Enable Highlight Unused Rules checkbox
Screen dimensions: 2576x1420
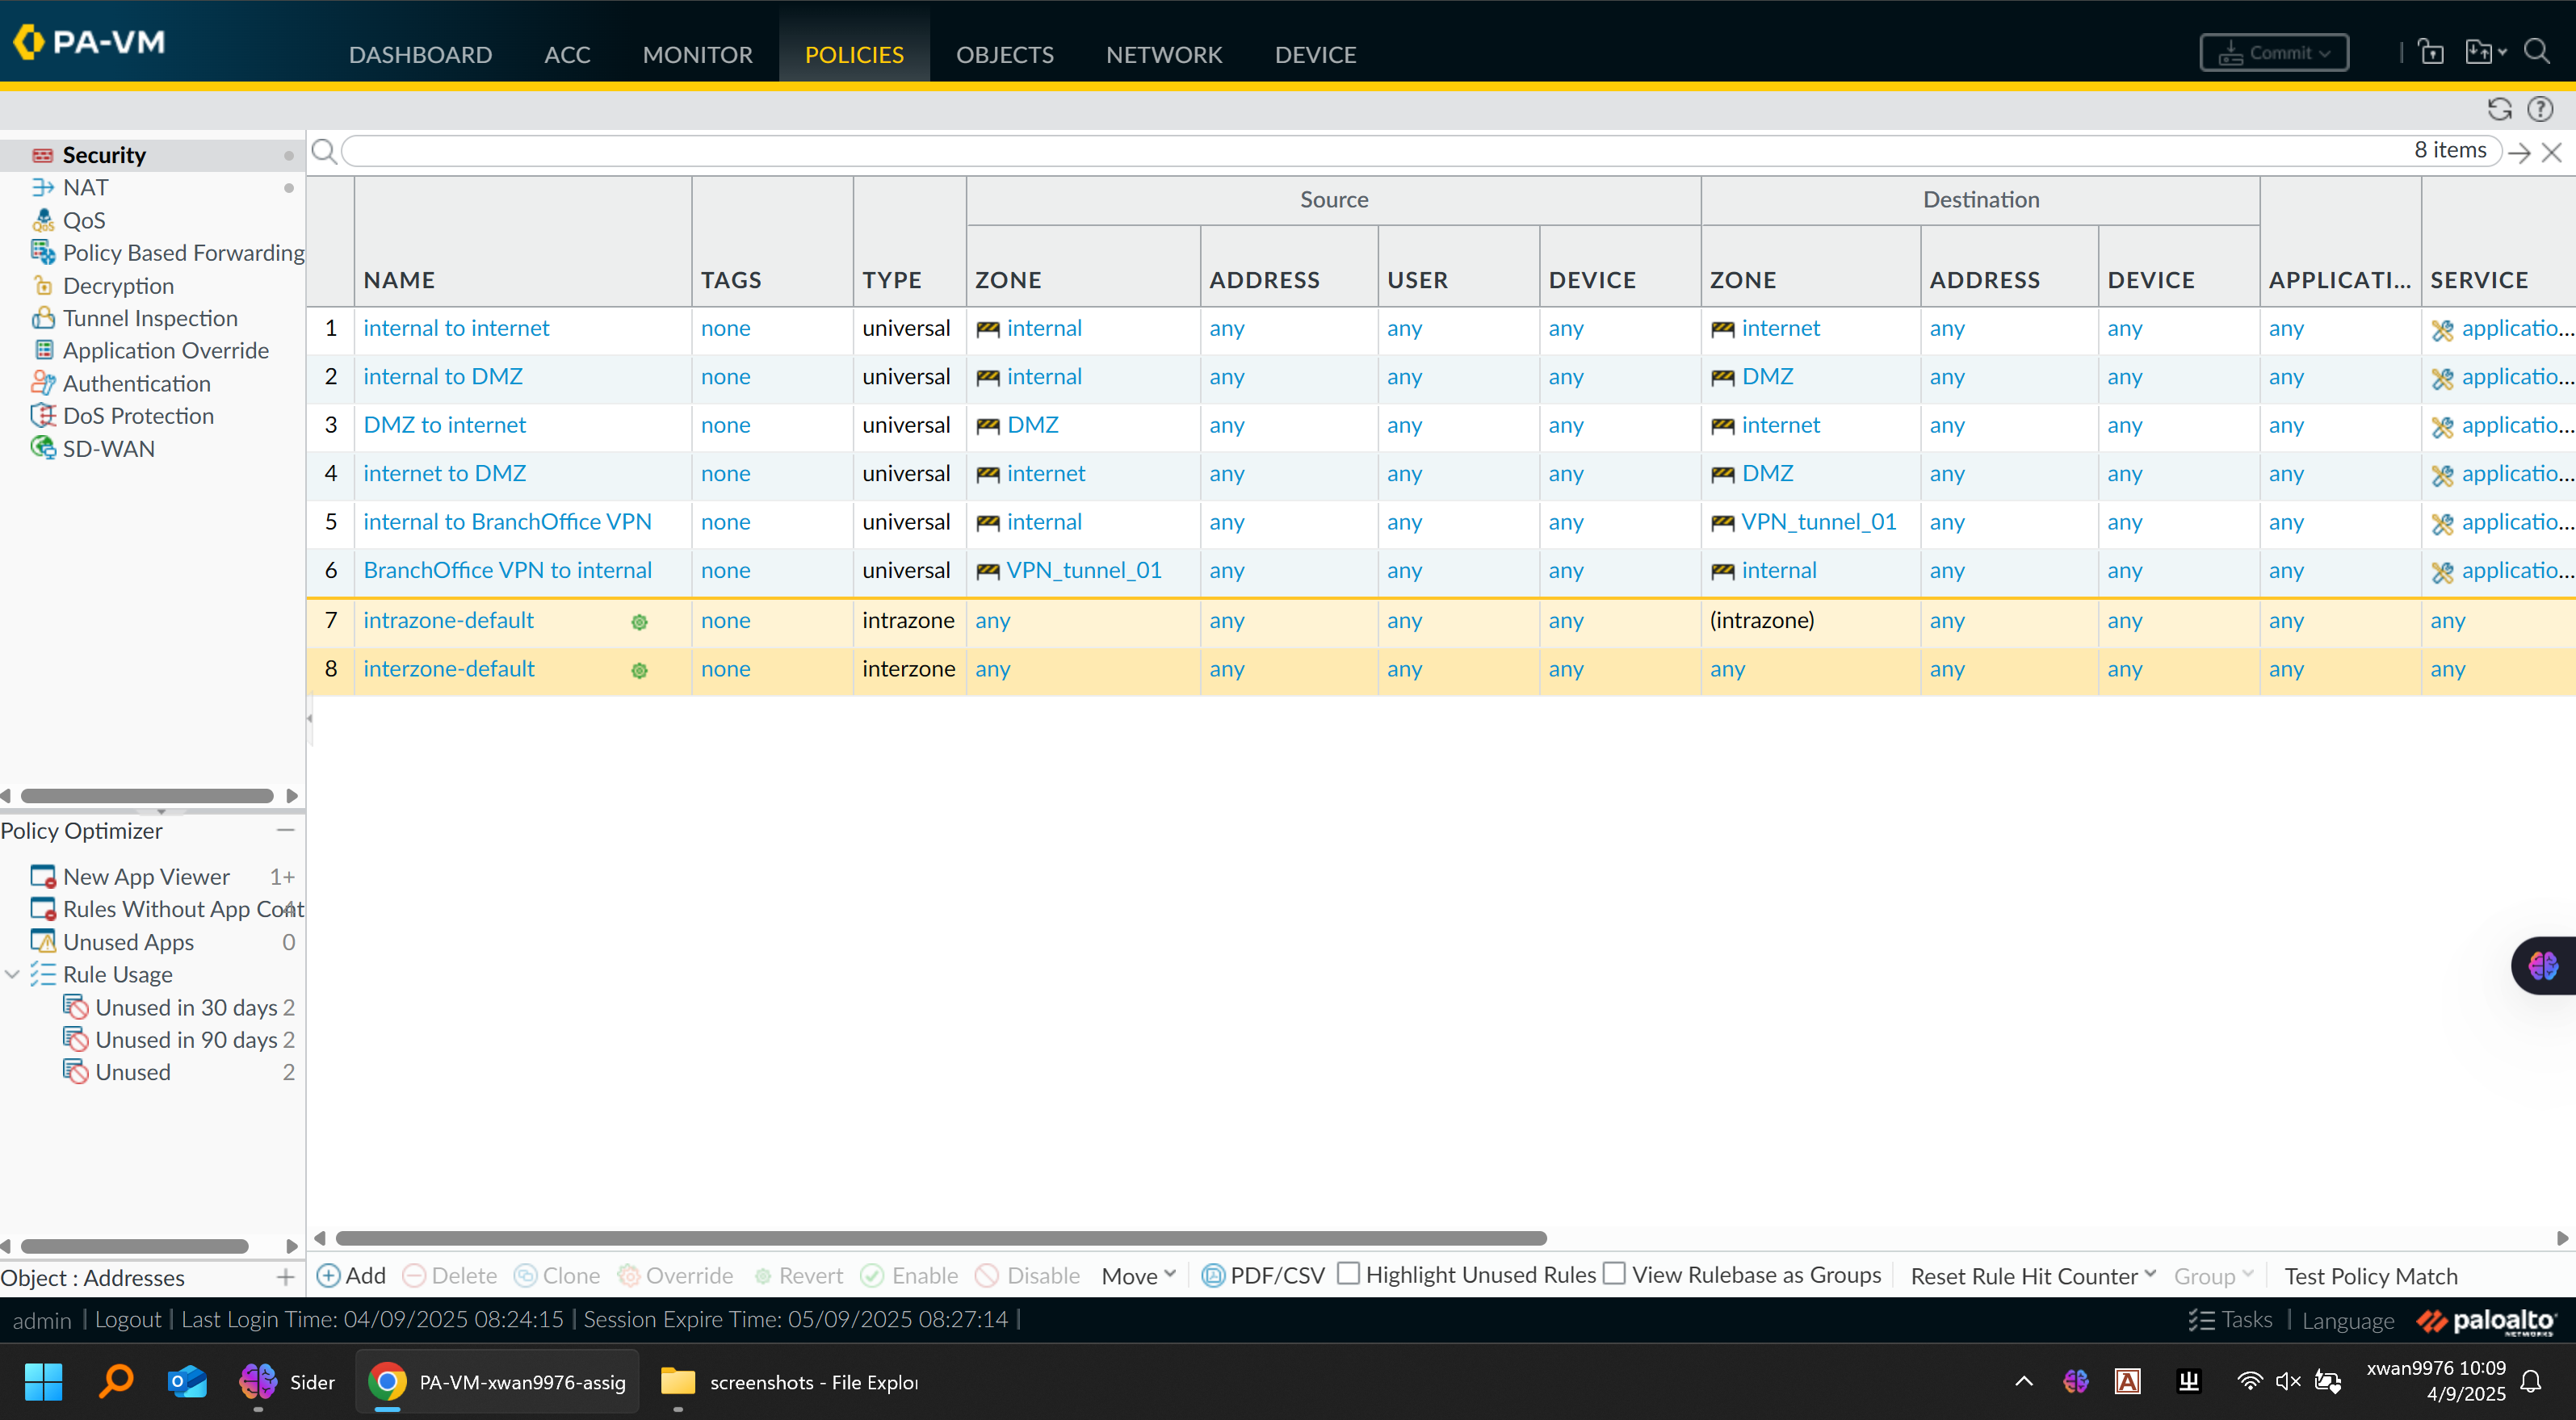click(1349, 1273)
